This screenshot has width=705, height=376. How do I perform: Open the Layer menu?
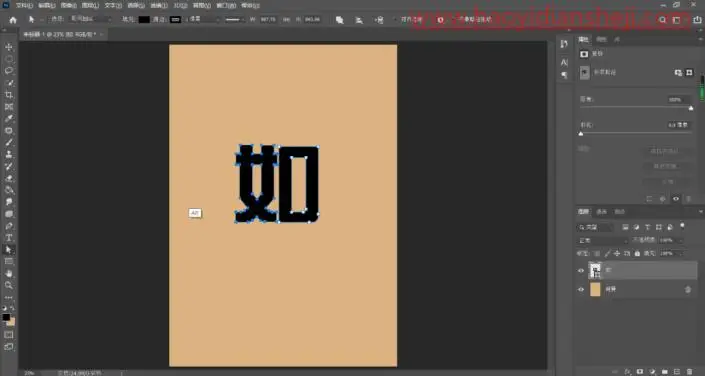(x=90, y=6)
